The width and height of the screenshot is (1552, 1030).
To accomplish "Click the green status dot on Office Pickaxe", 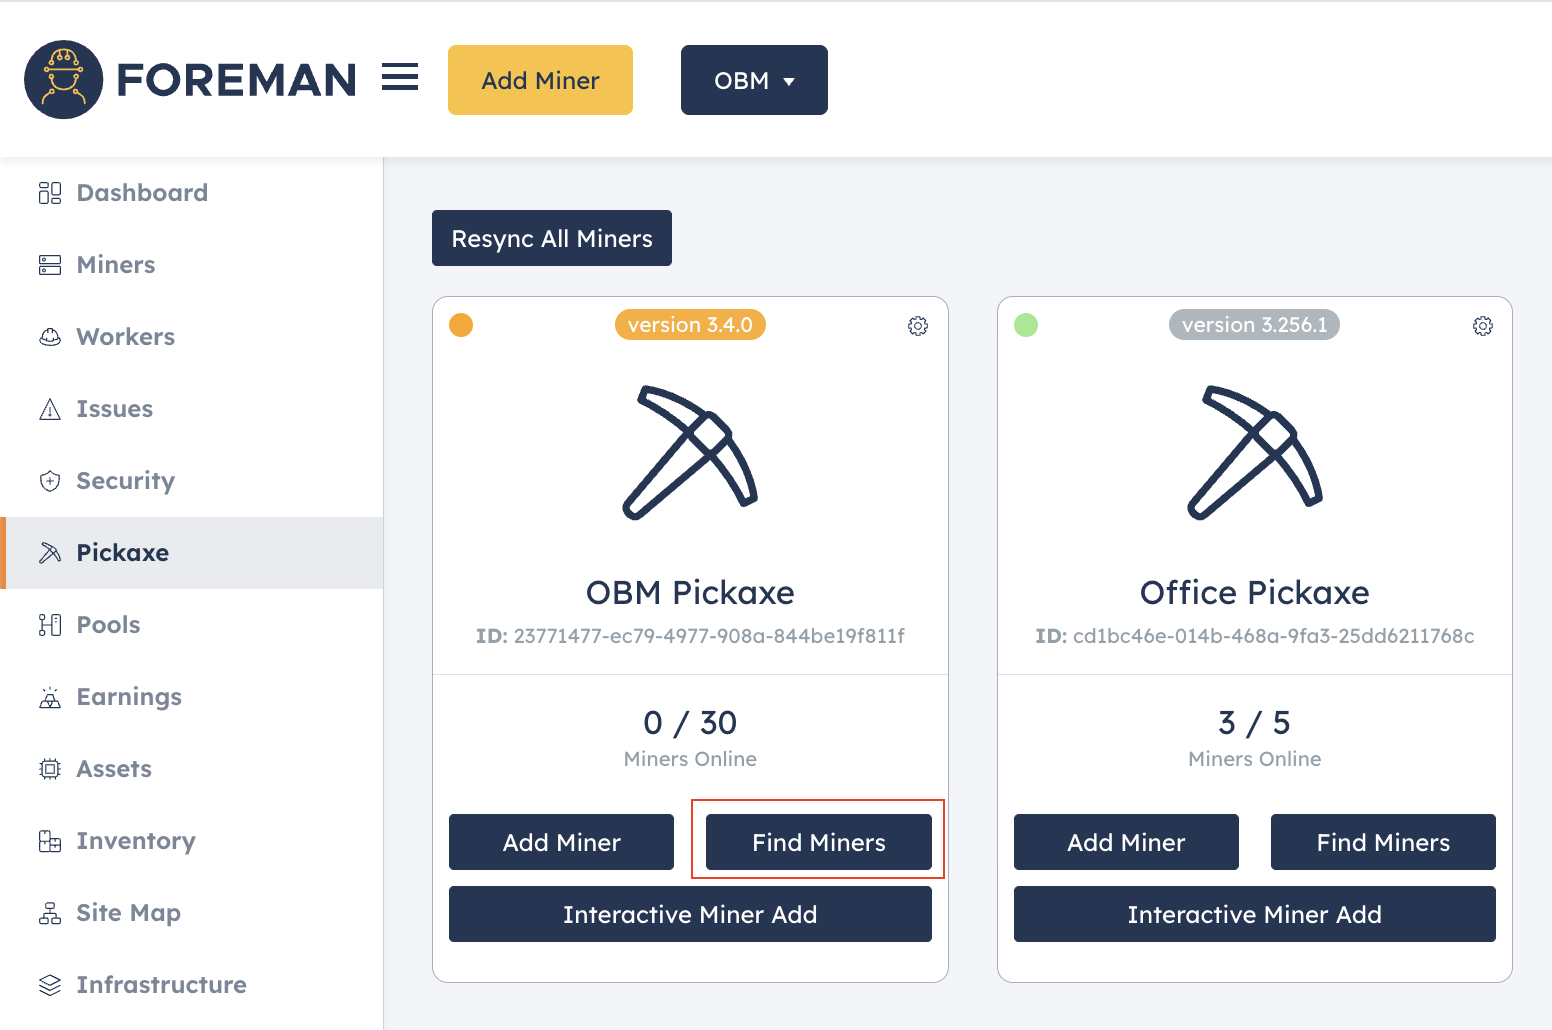I will (1026, 325).
